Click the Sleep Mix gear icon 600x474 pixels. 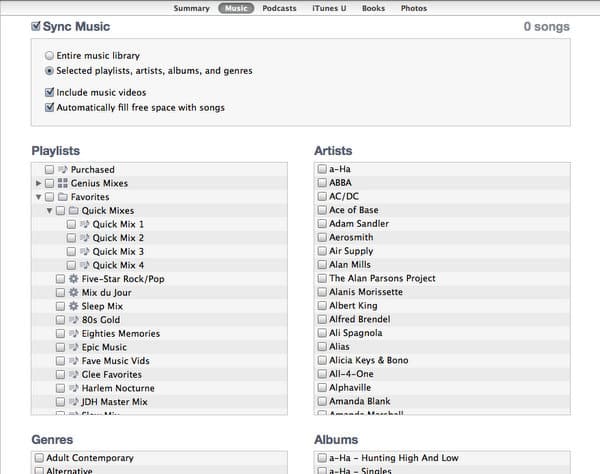(x=73, y=306)
